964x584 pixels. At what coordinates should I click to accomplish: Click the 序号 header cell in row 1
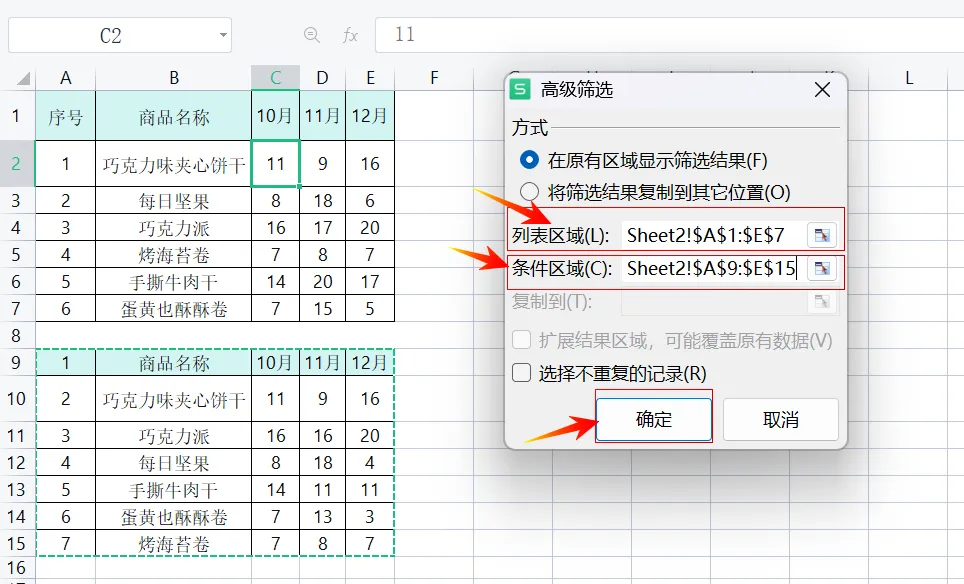pos(66,116)
